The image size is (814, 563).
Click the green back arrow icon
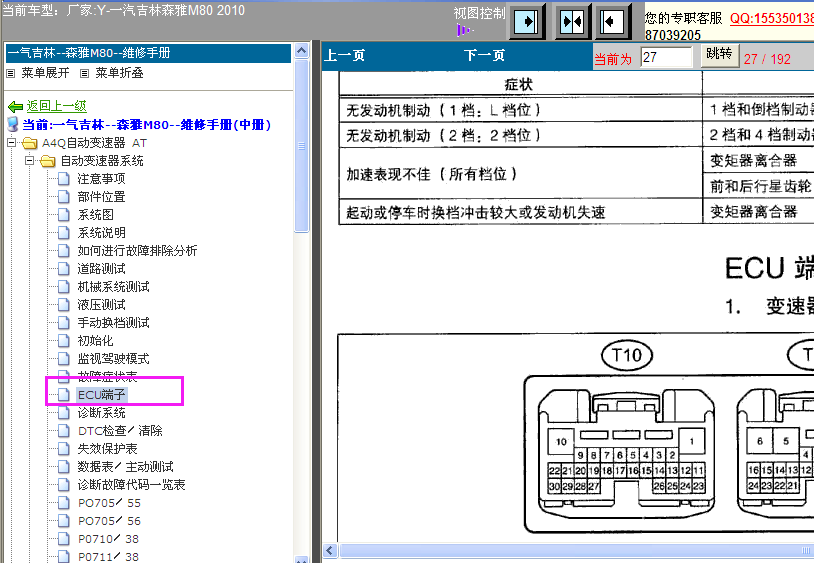click(15, 106)
